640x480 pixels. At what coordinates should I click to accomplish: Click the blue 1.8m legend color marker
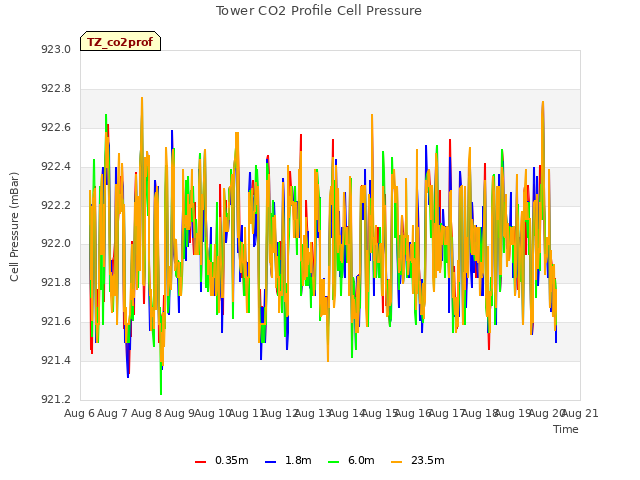pyautogui.click(x=271, y=462)
